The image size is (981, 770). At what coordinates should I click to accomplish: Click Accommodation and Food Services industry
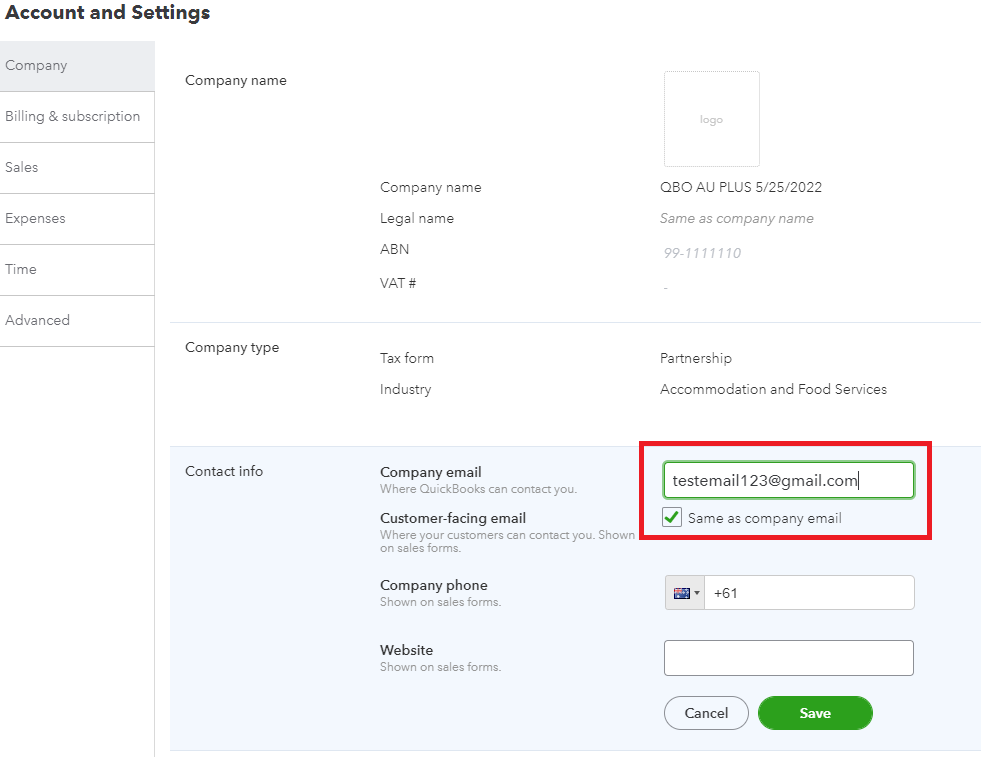pos(773,389)
